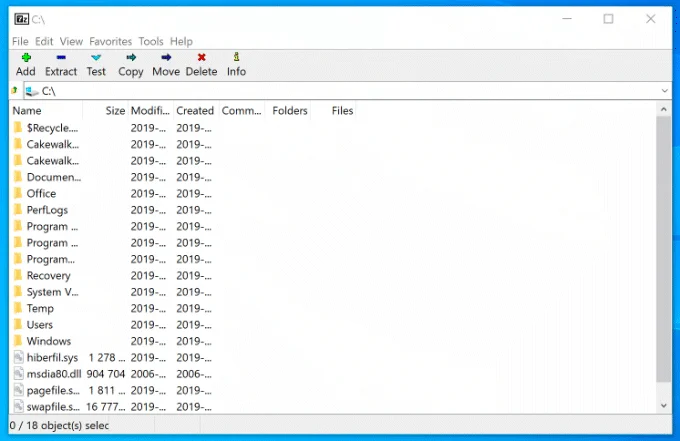Select the Users row modified date
The width and height of the screenshot is (680, 441).
click(x=148, y=325)
